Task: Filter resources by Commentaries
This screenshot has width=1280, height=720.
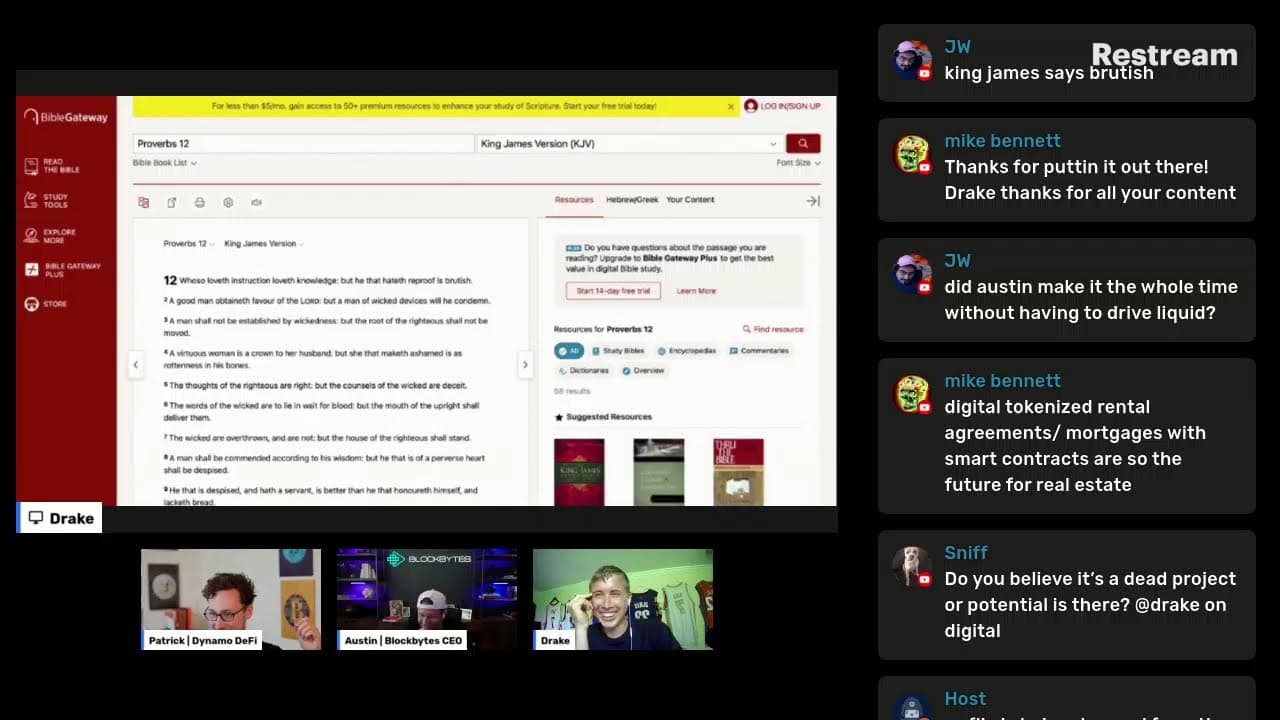Action: (759, 351)
